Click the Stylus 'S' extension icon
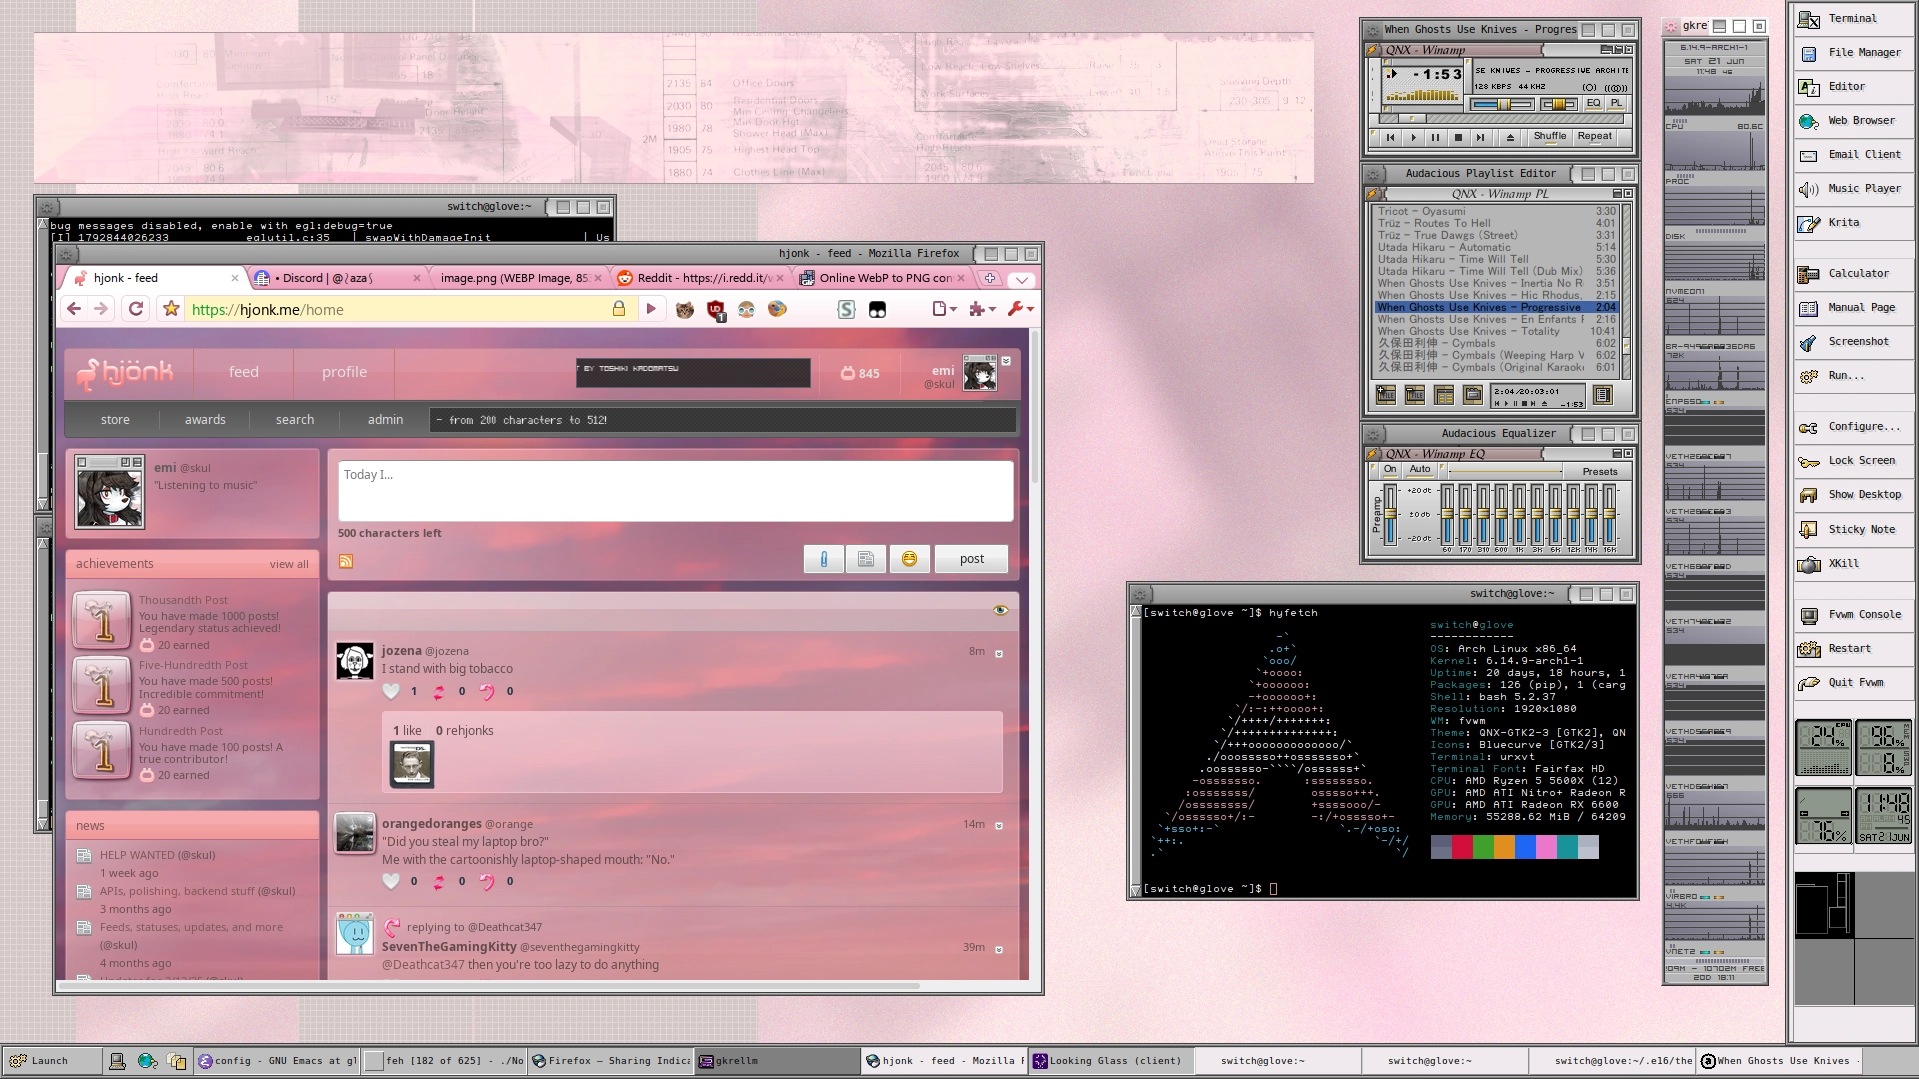This screenshot has height=1079, width=1919. [x=846, y=310]
